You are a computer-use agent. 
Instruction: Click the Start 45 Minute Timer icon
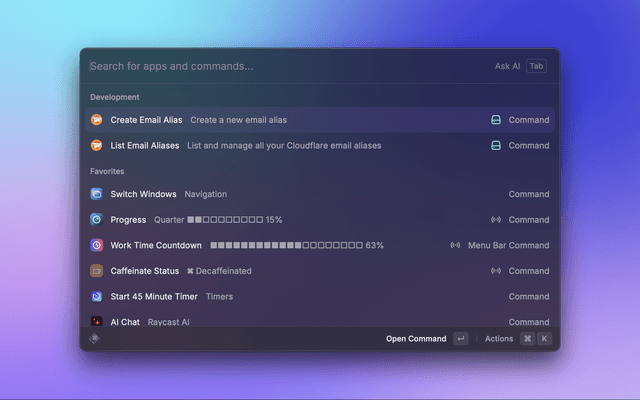pyautogui.click(x=97, y=296)
